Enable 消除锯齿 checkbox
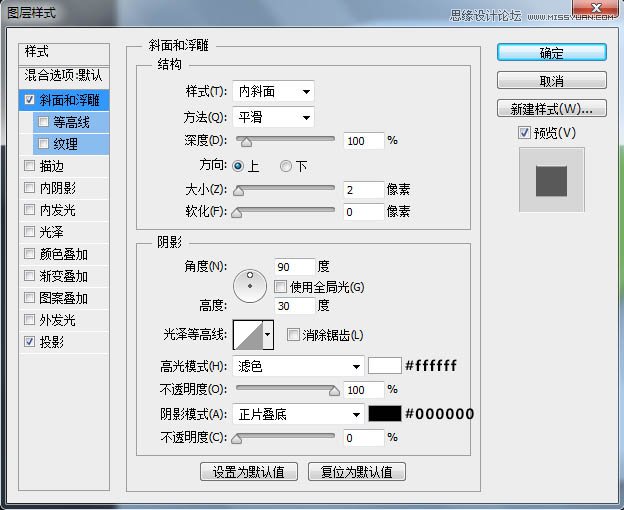This screenshot has height=510, width=624. 293,335
